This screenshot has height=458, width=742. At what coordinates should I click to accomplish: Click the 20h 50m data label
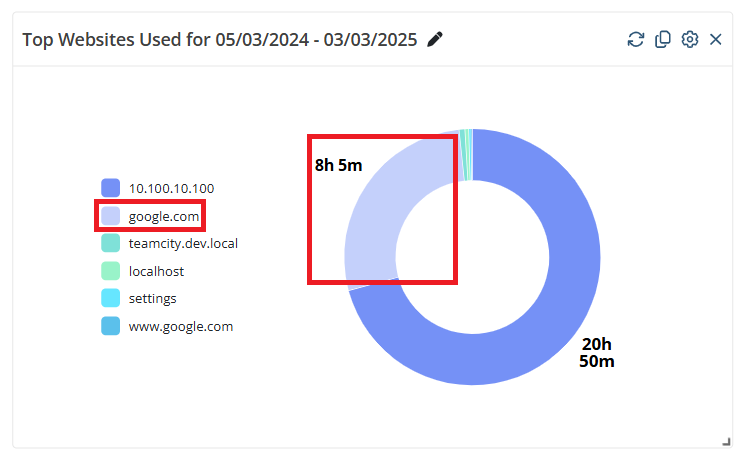tap(597, 352)
